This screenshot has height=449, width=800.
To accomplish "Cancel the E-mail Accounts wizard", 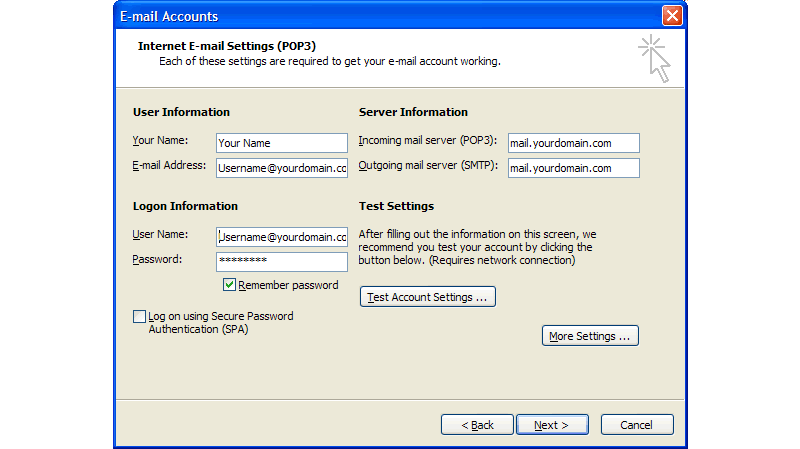I will (x=637, y=425).
